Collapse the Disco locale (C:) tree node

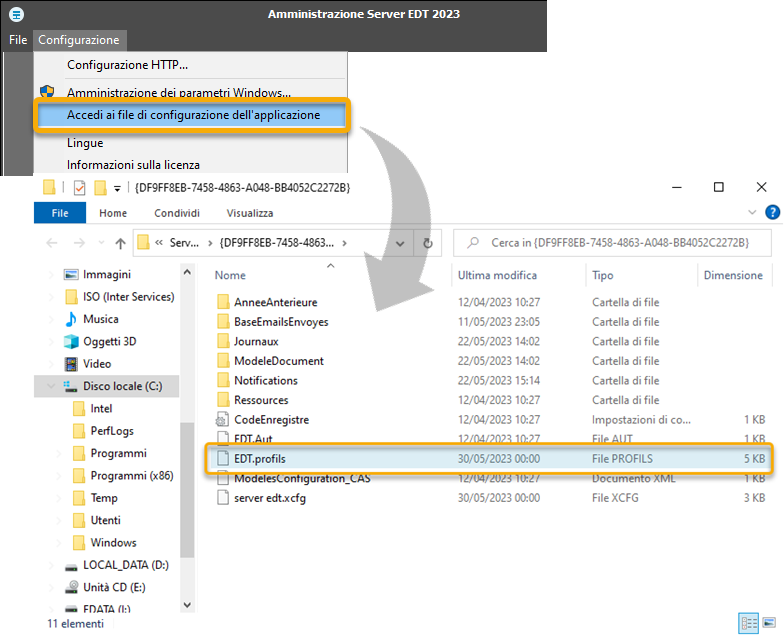(x=50, y=386)
